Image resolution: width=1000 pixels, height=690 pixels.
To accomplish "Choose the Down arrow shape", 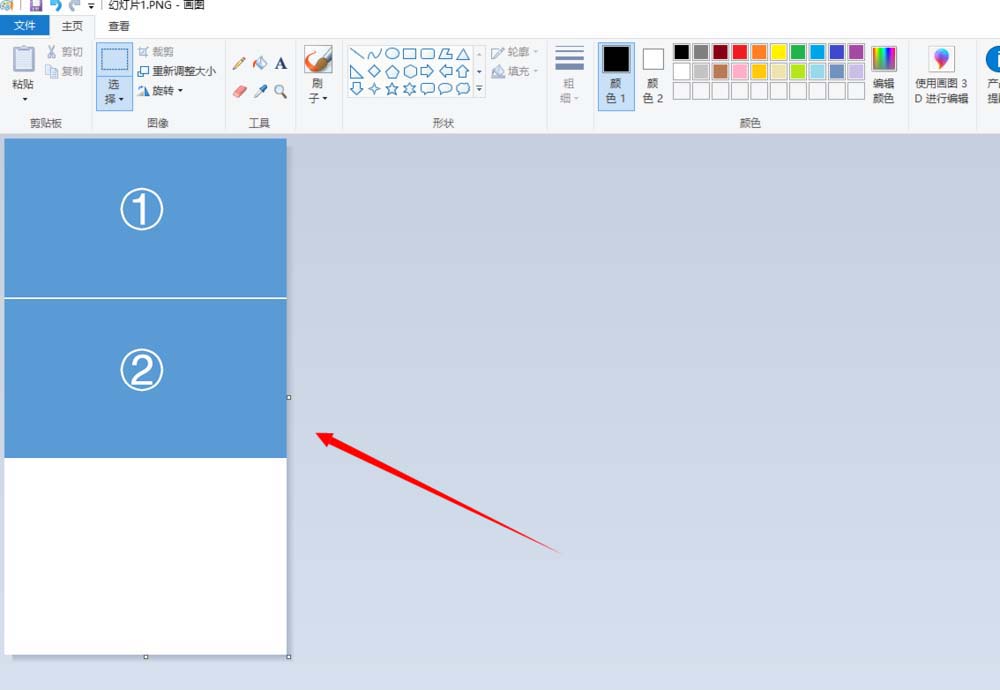I will [x=357, y=88].
